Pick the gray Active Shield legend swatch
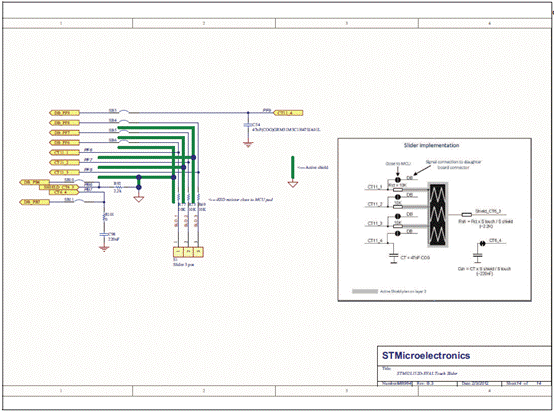This screenshot has height=412, width=554. [365, 292]
